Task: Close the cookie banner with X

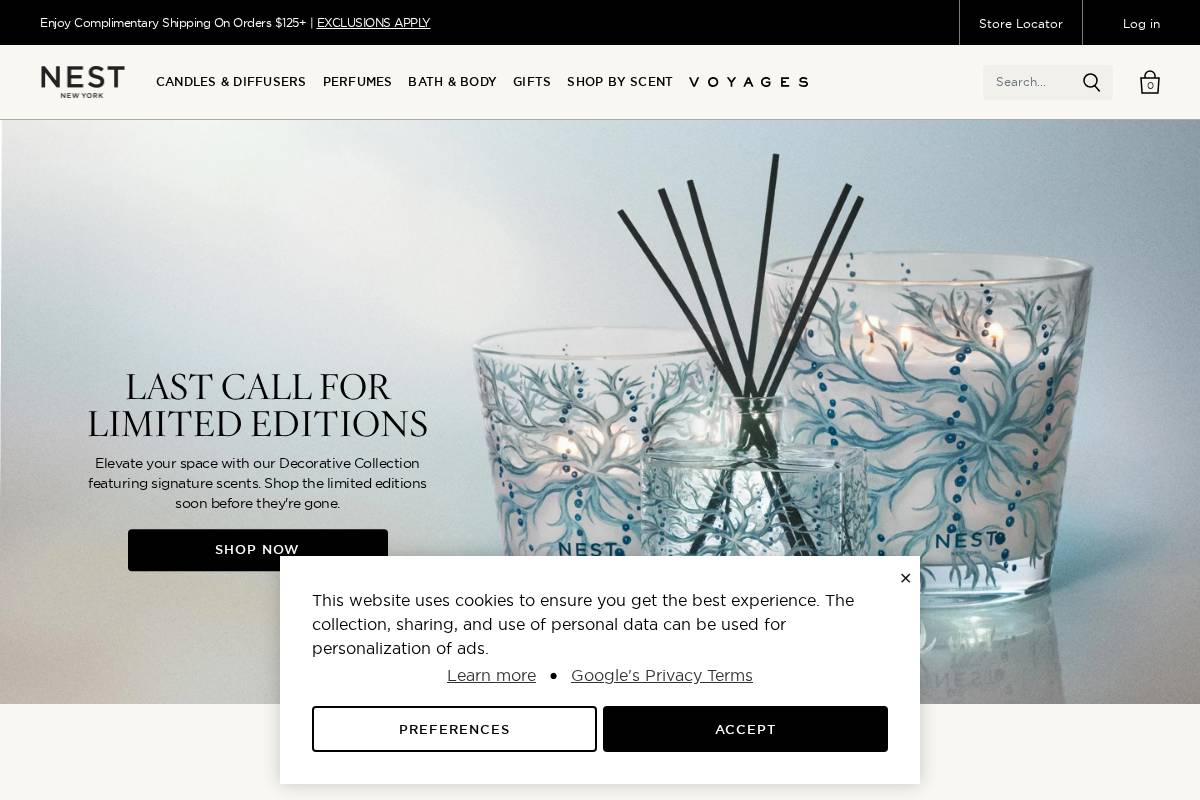Action: (905, 578)
